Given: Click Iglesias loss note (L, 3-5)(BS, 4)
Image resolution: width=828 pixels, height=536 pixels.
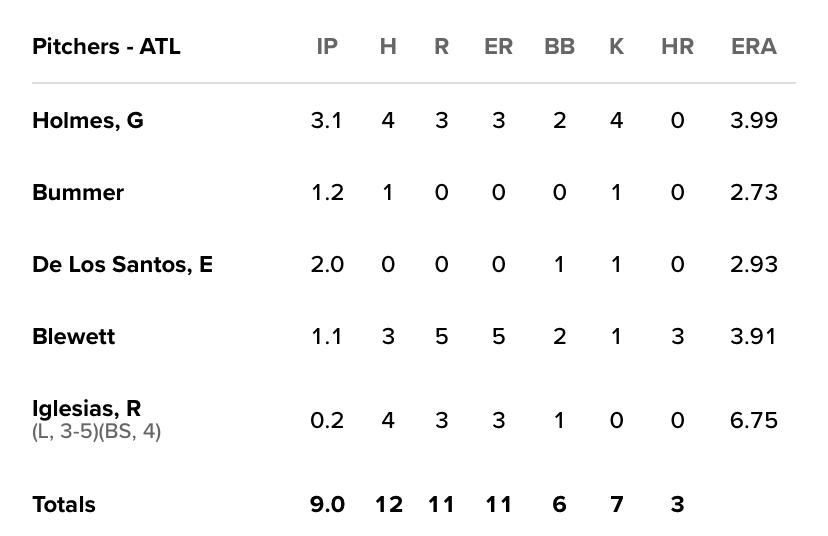Looking at the screenshot, I should tap(97, 431).
